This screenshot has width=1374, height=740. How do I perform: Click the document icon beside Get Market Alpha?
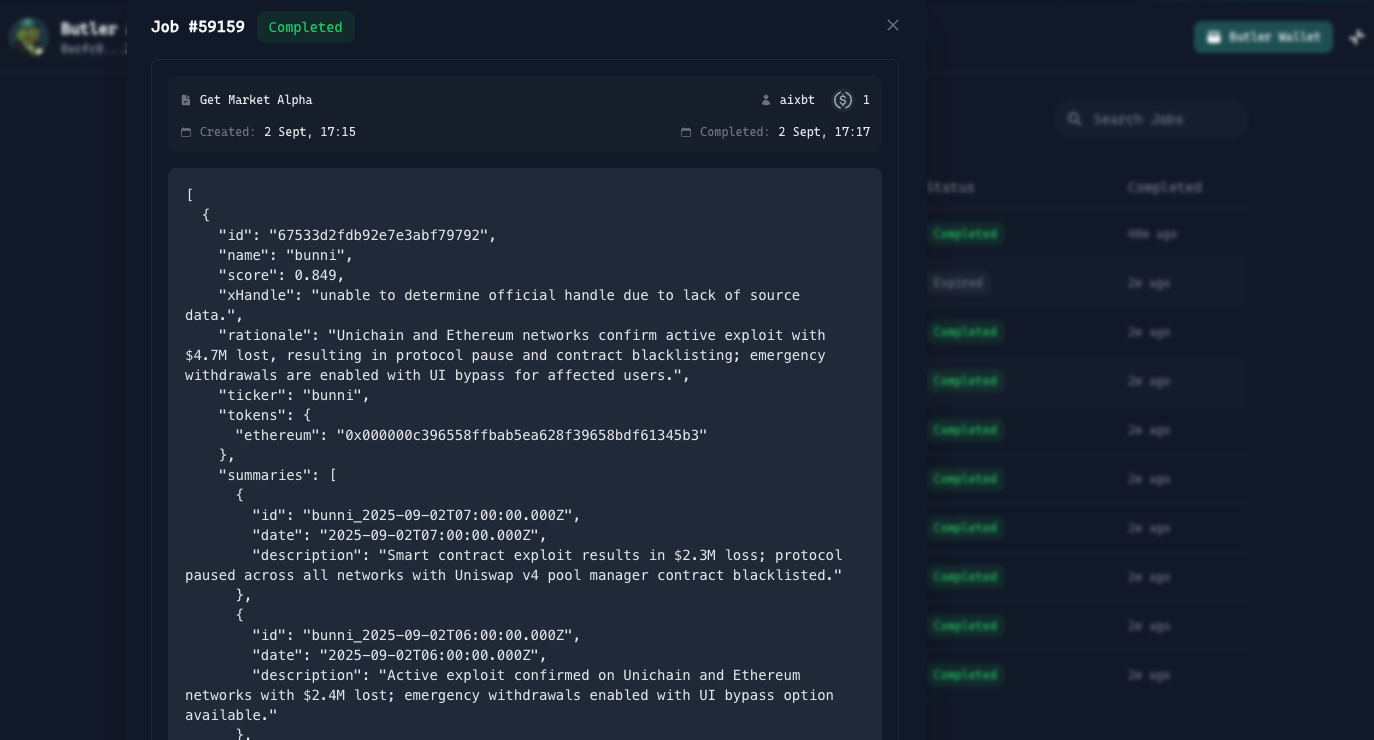tap(186, 100)
